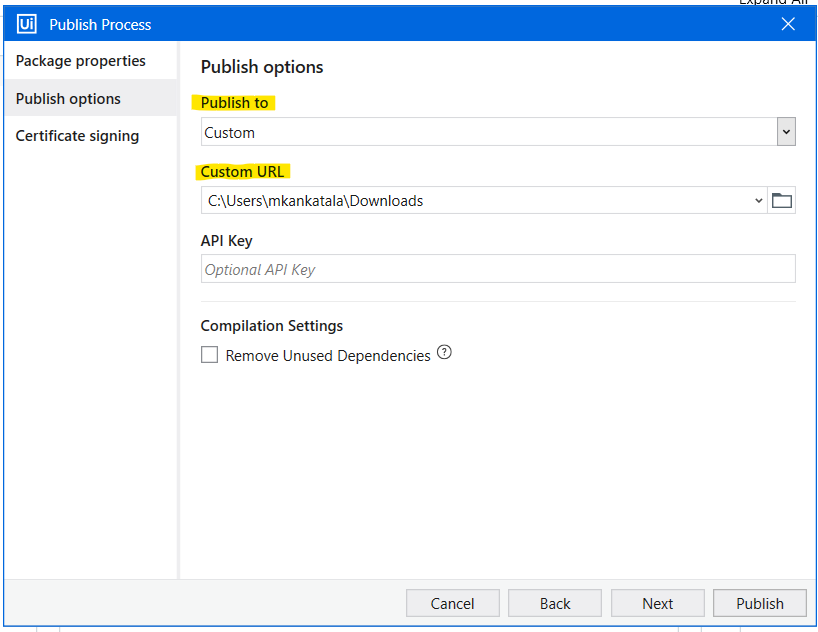
Task: Go Back to the previous step
Action: pyautogui.click(x=555, y=603)
